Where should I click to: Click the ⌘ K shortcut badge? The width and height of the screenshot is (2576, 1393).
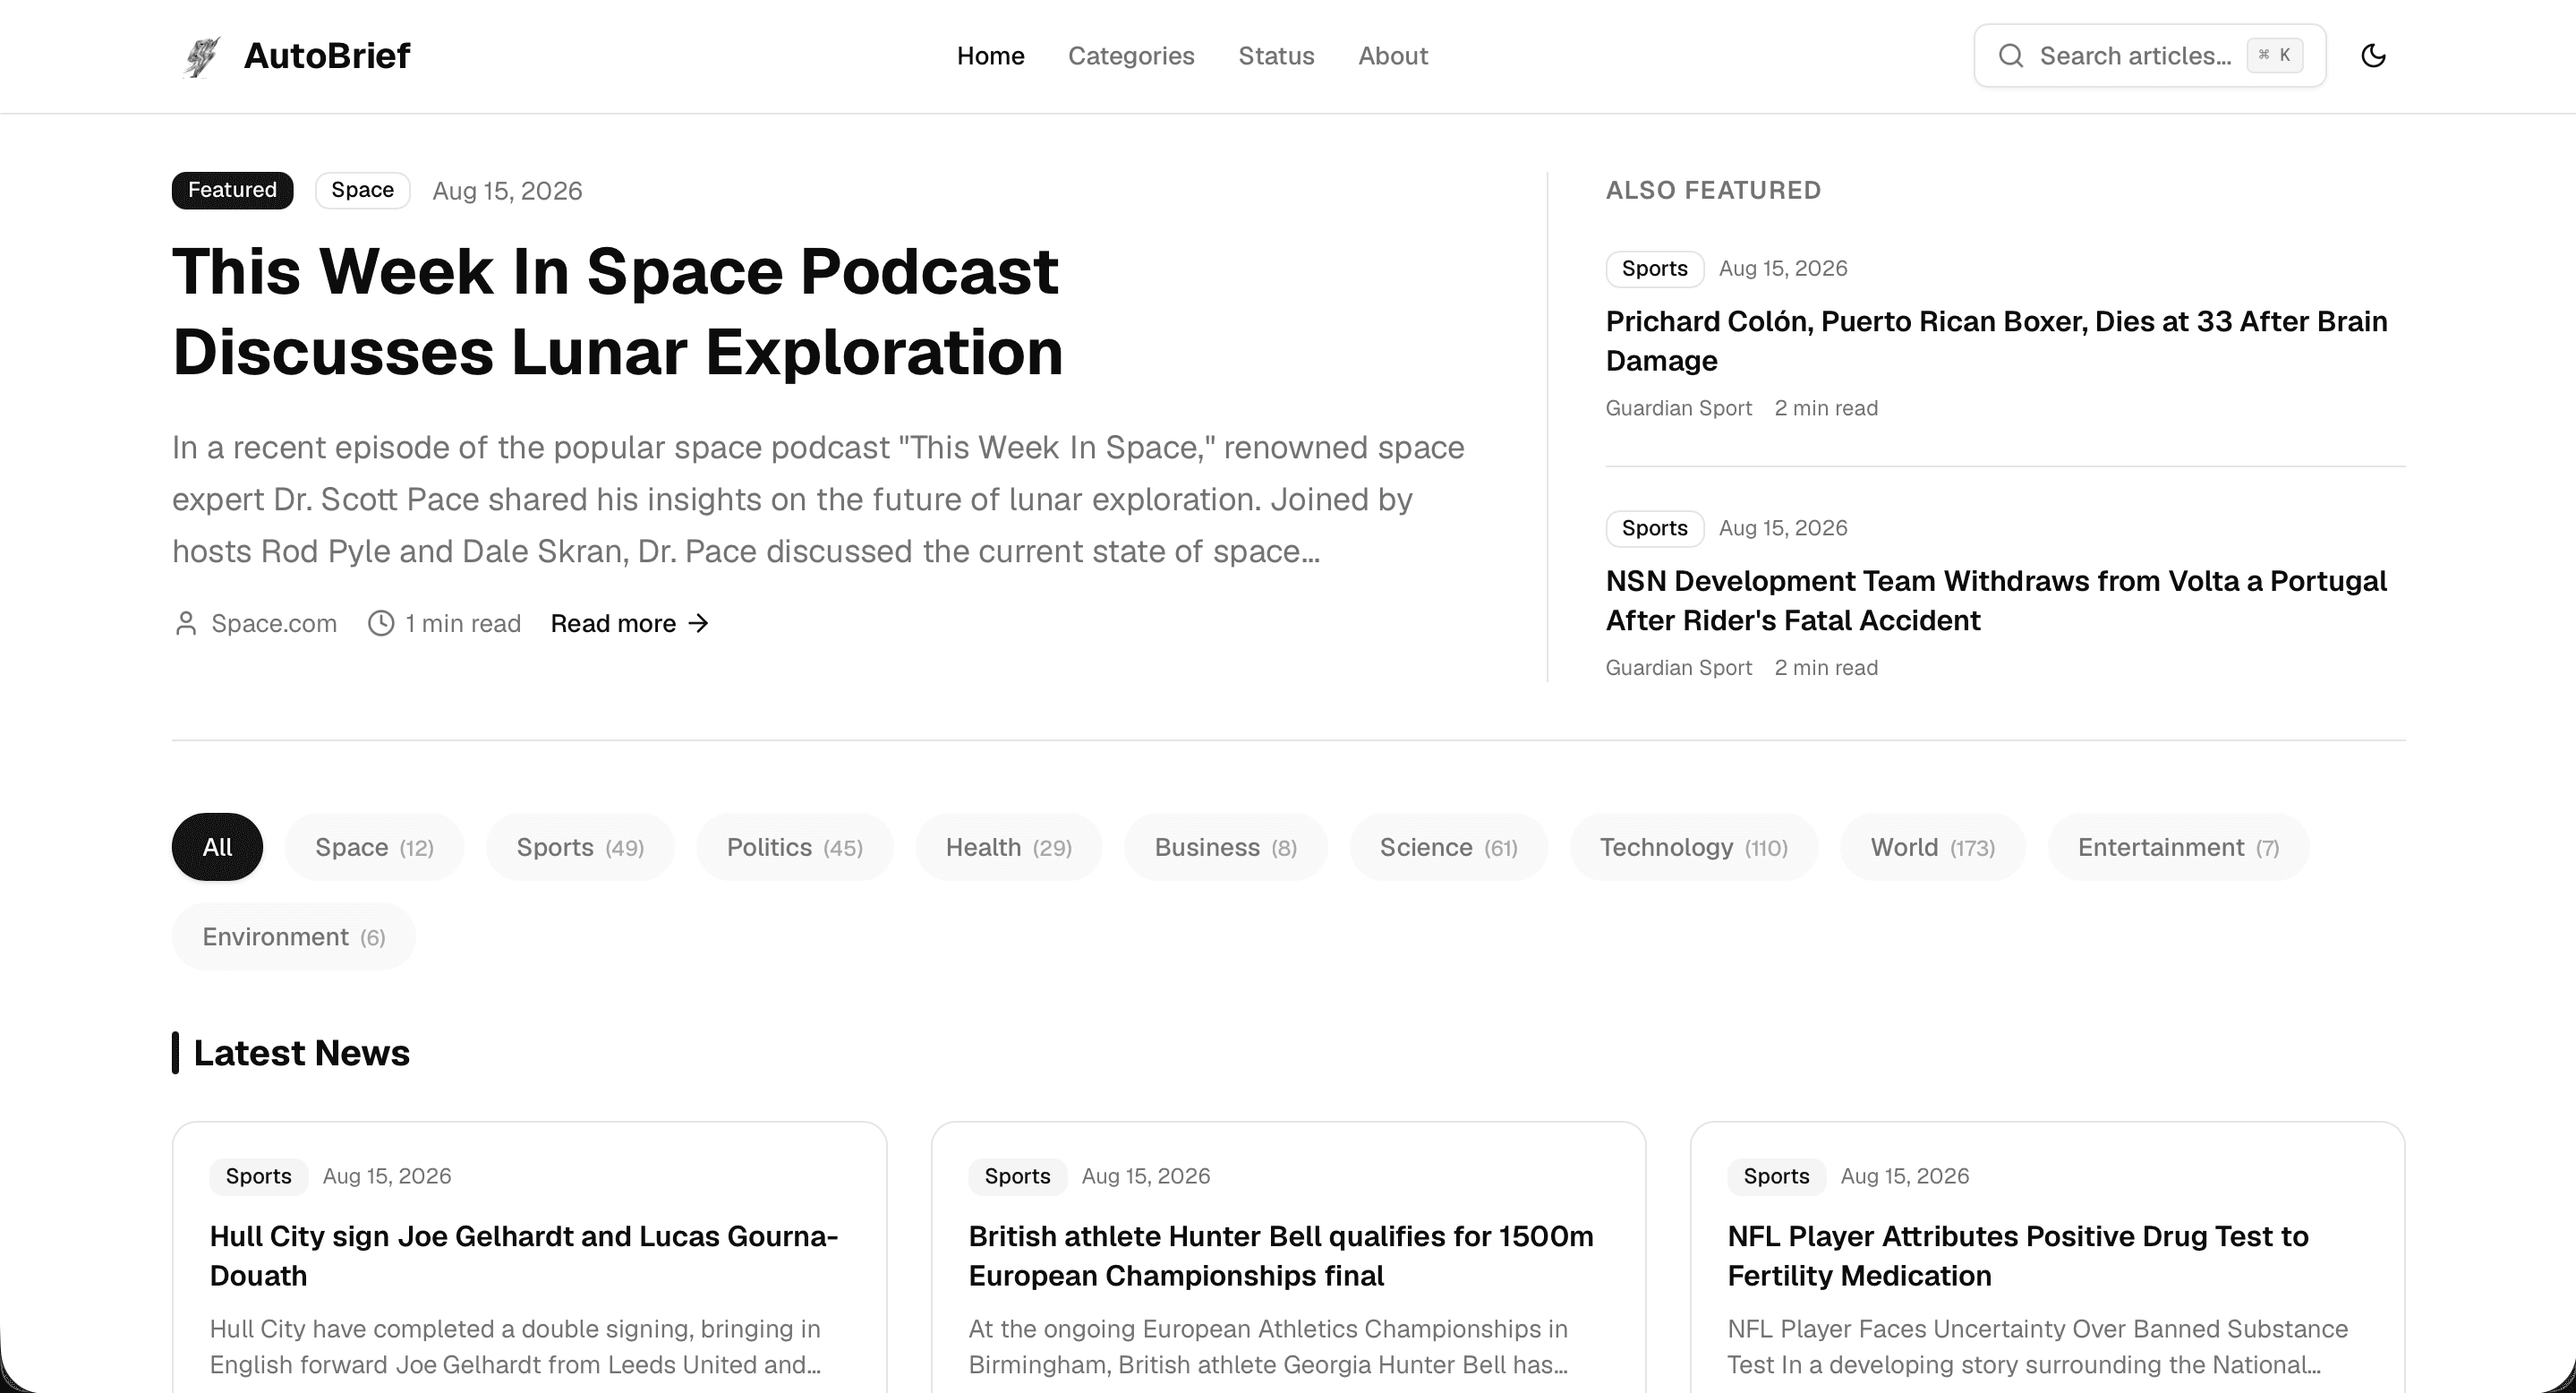(x=2274, y=56)
